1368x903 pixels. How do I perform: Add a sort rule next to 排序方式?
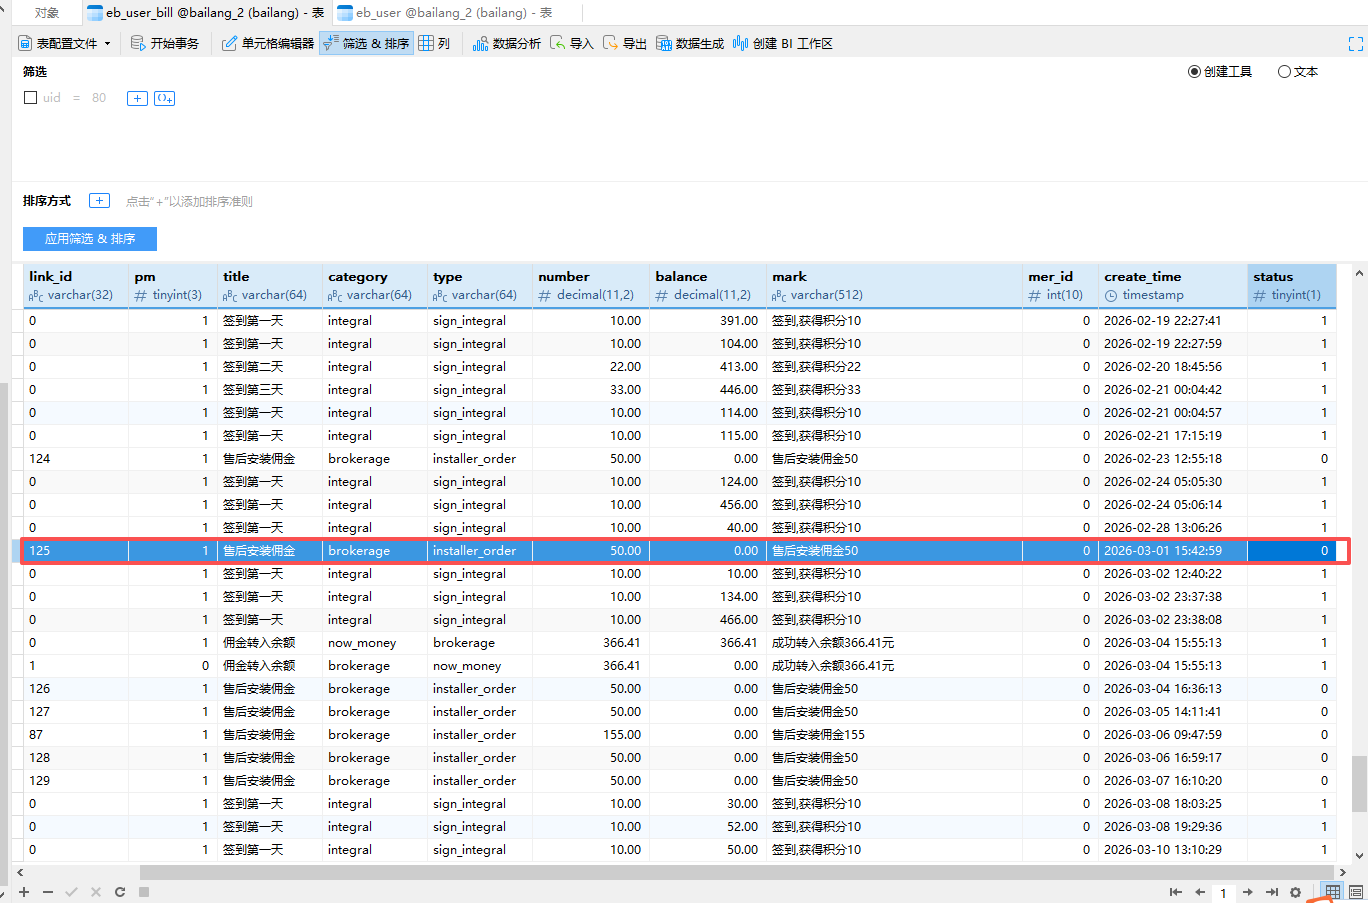point(99,201)
